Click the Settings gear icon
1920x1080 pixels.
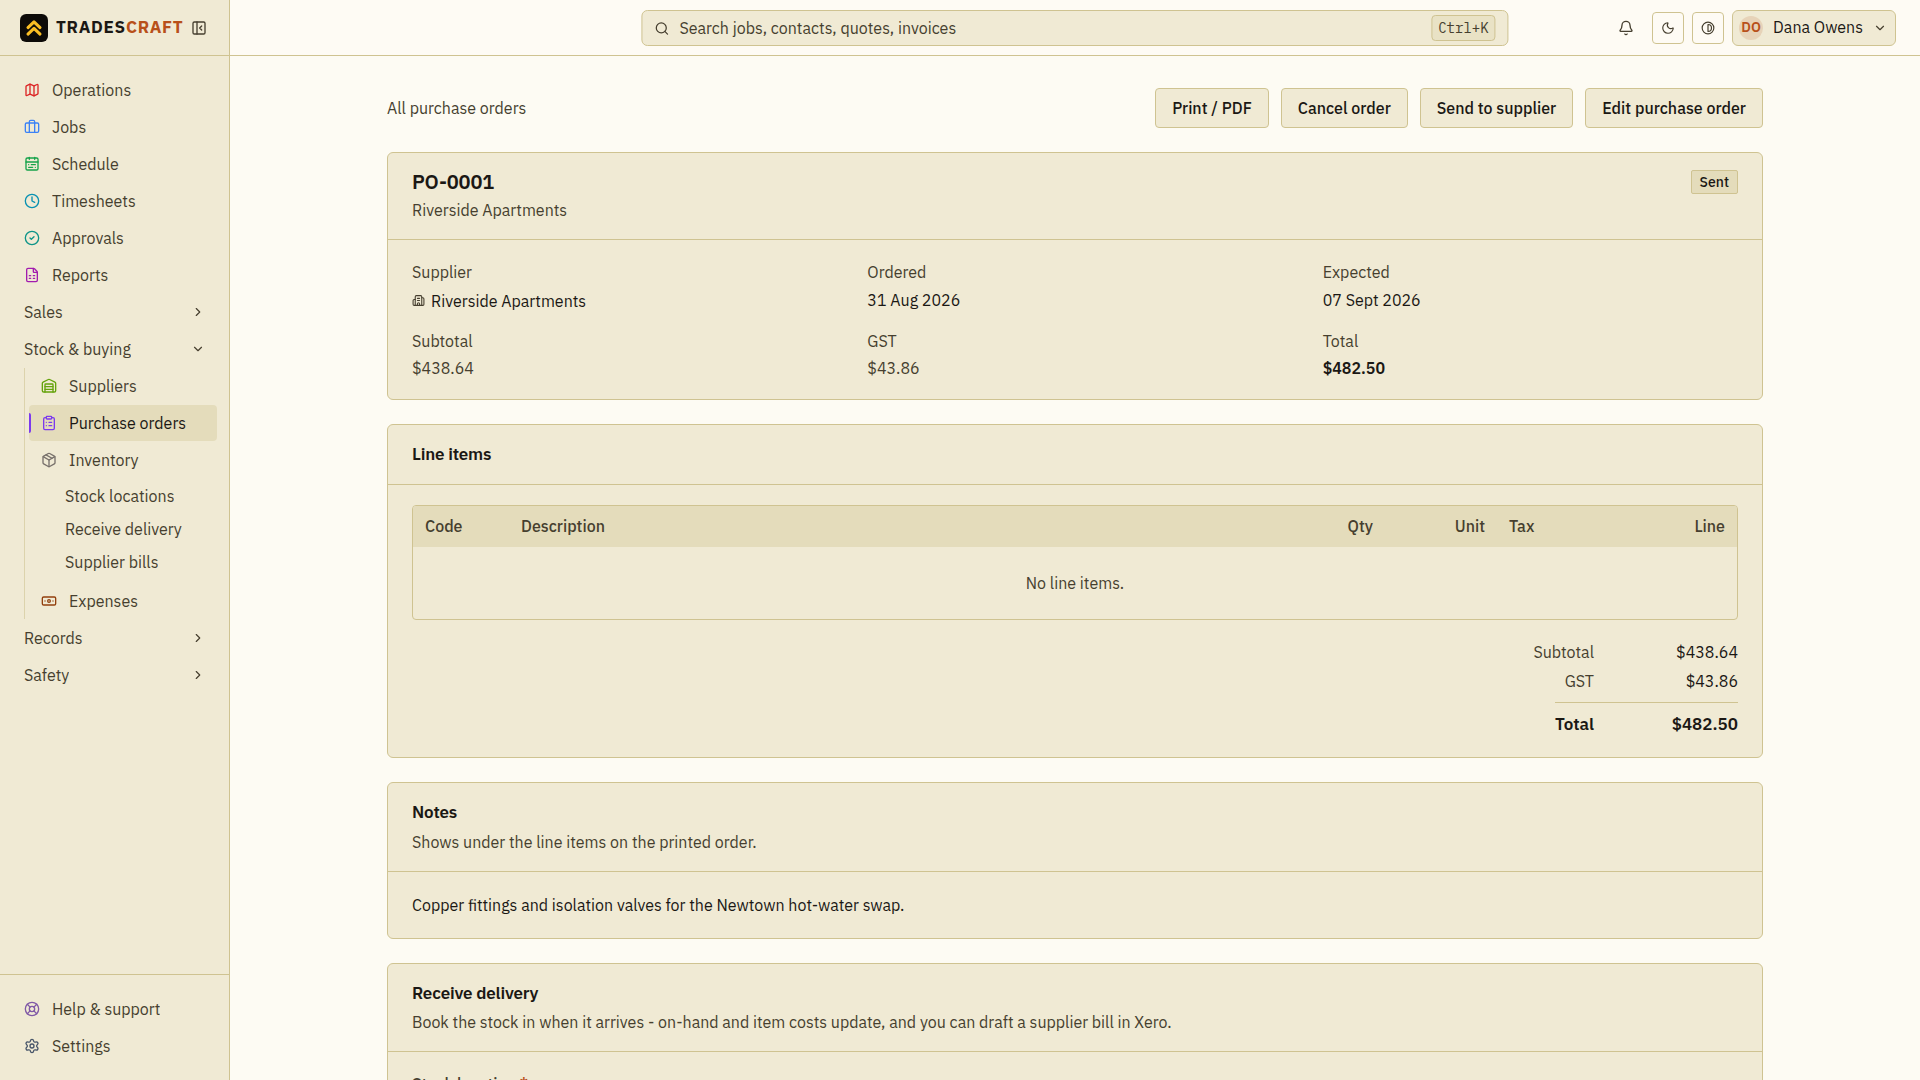[32, 1046]
